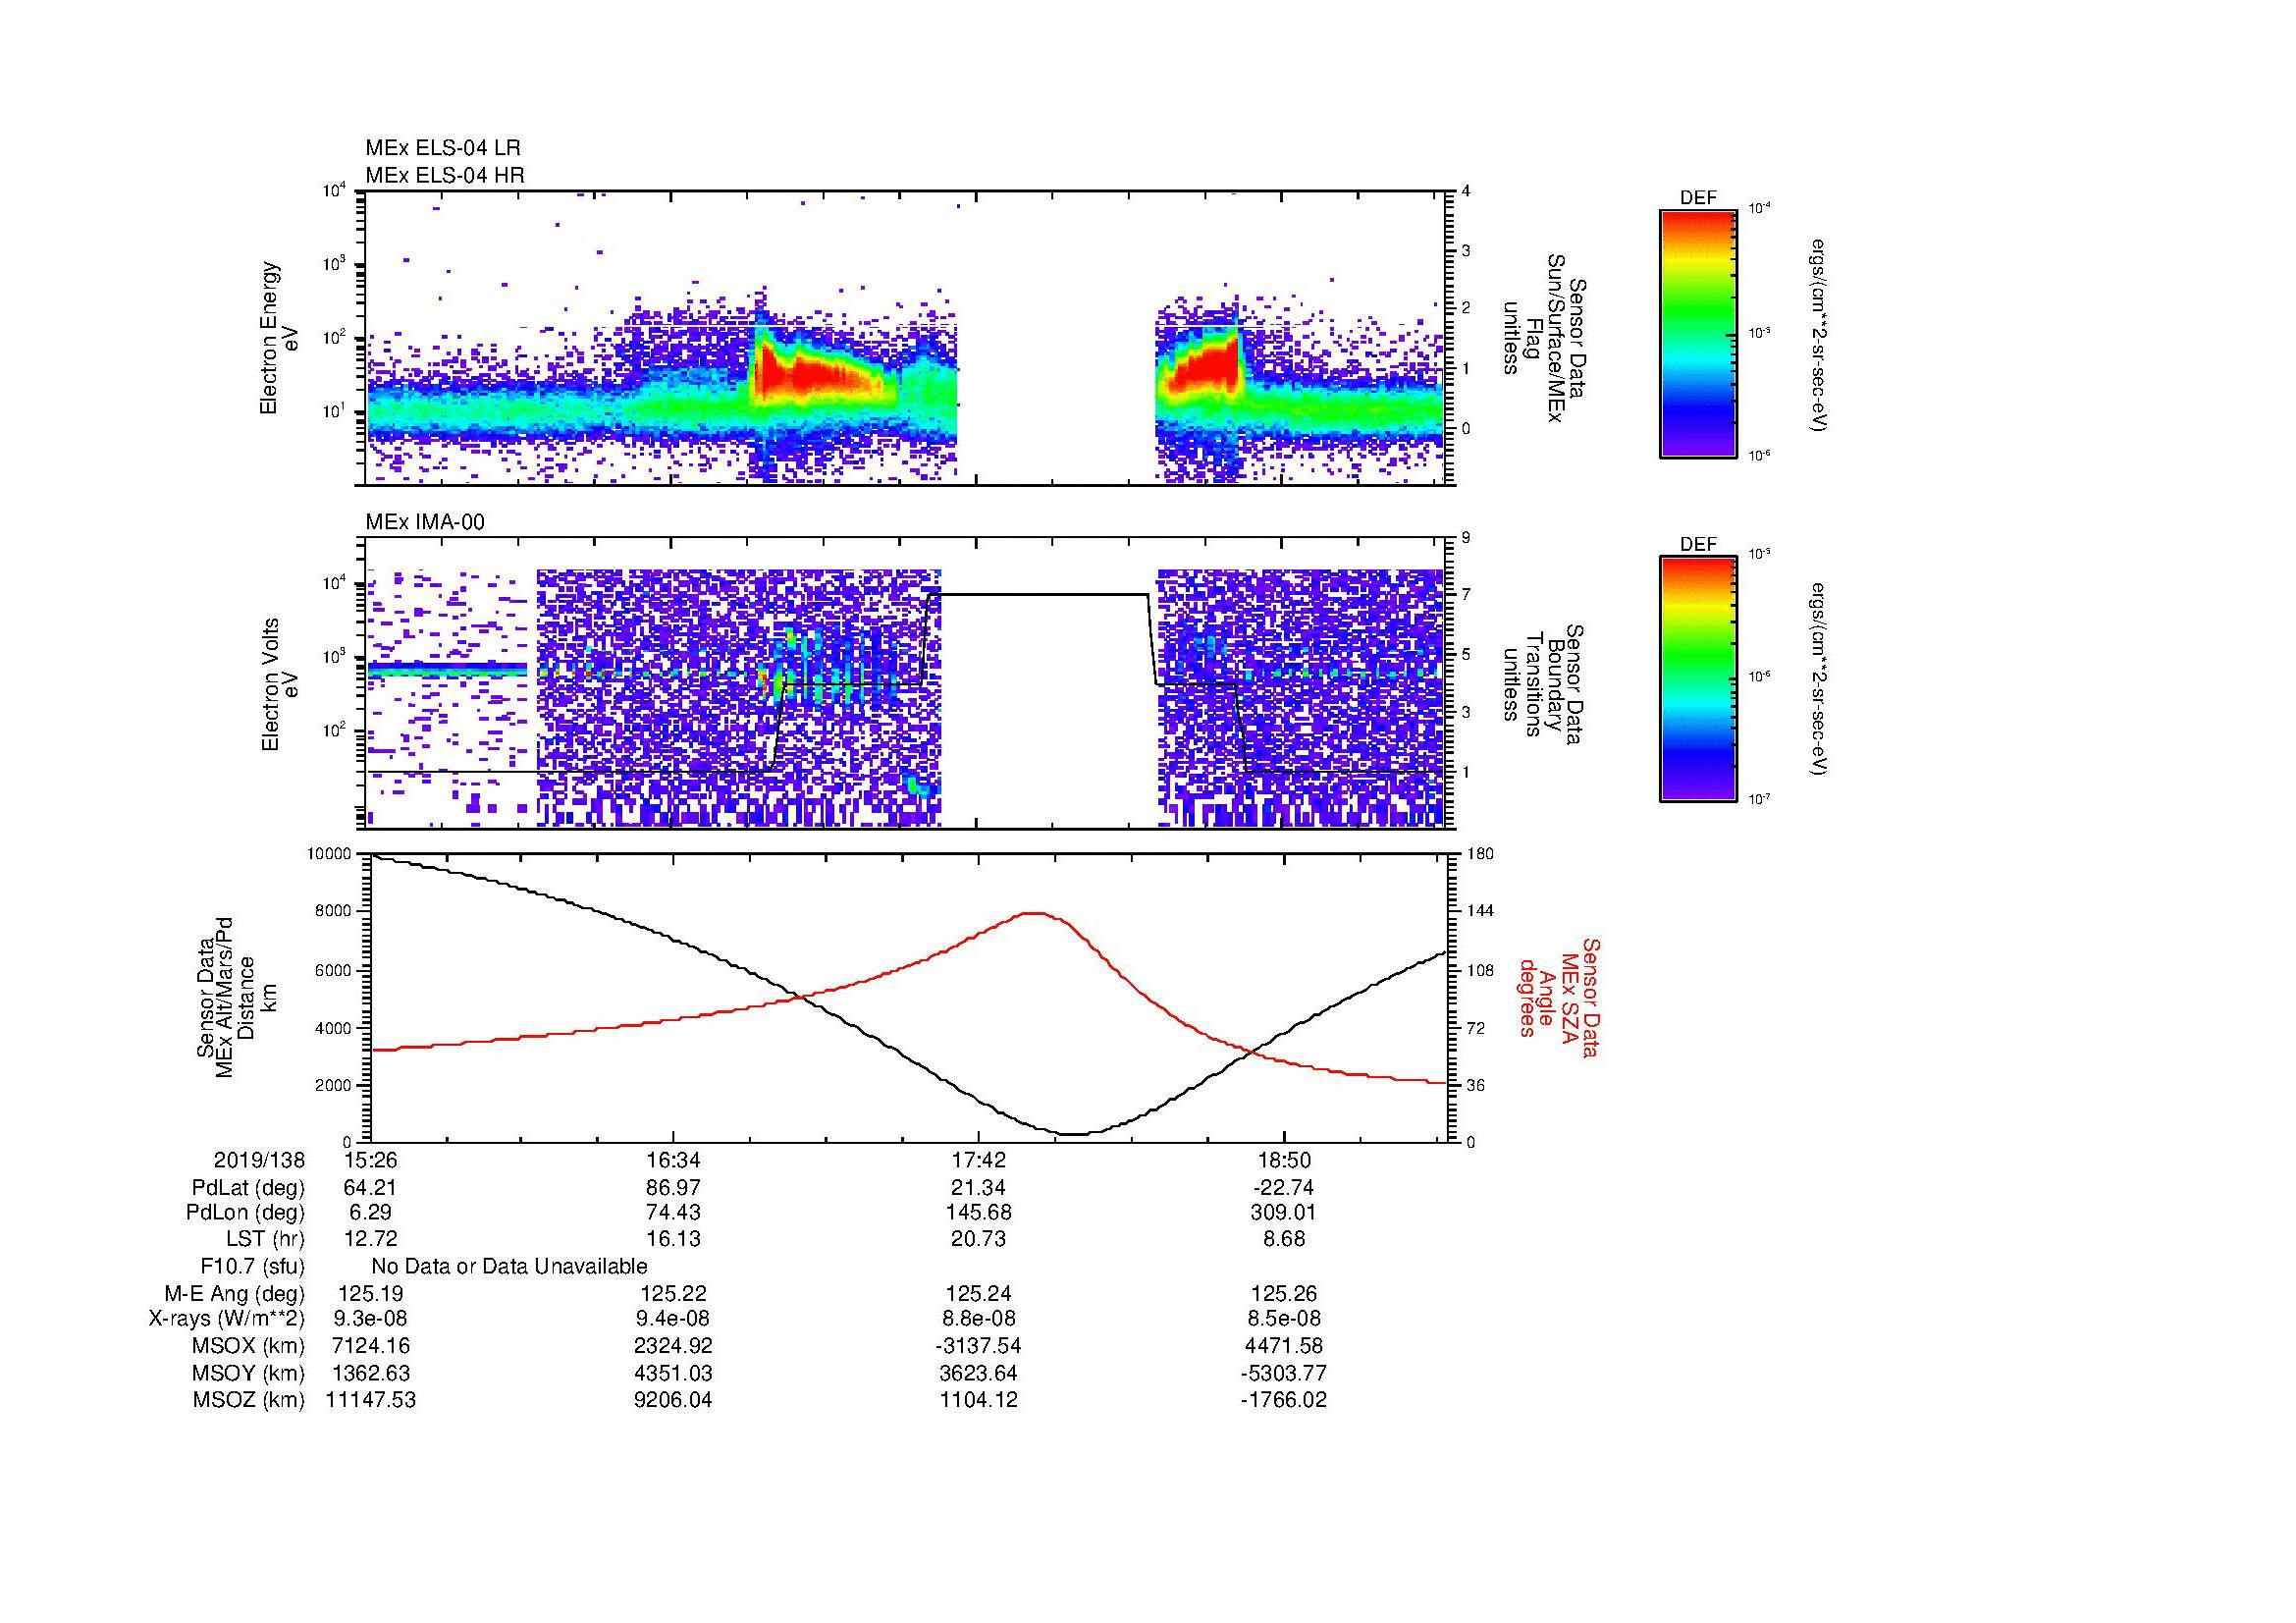
Task: Click the "PdLon (deg)" row label
Action: tap(245, 1213)
